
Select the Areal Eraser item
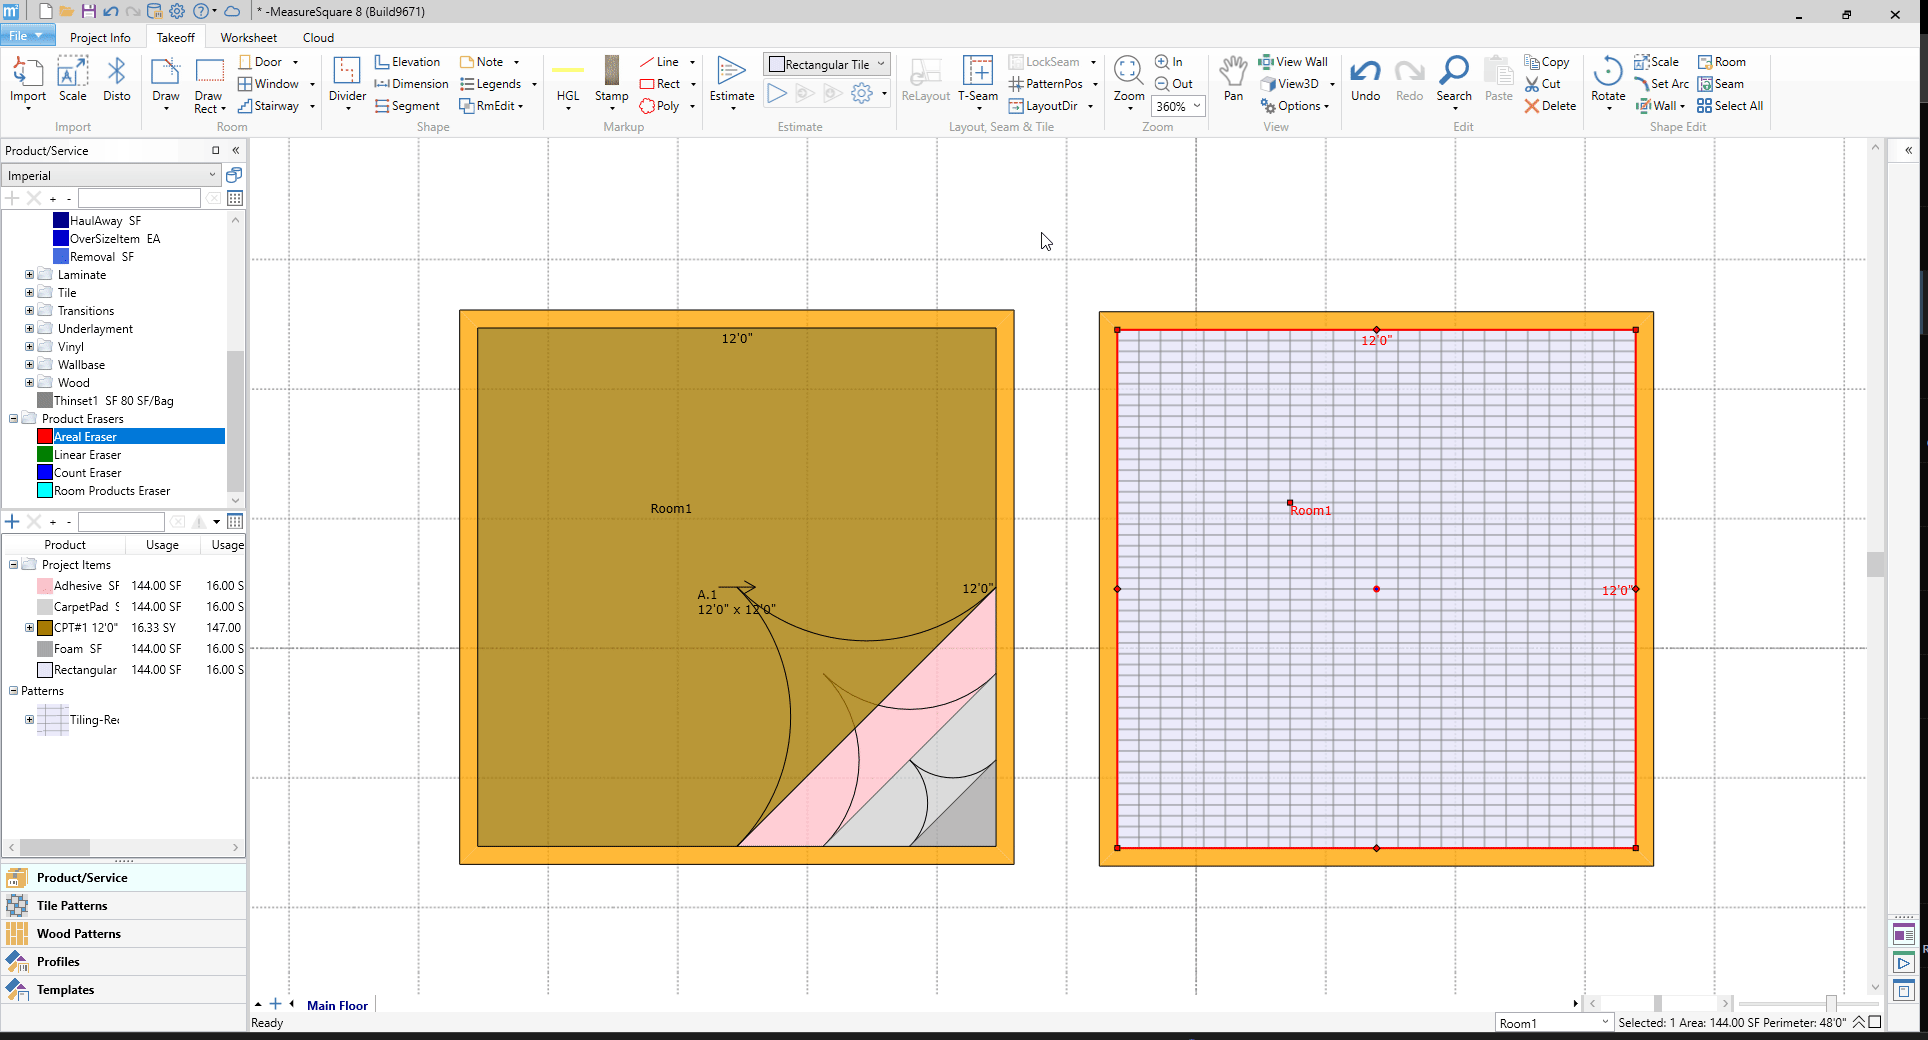85,437
